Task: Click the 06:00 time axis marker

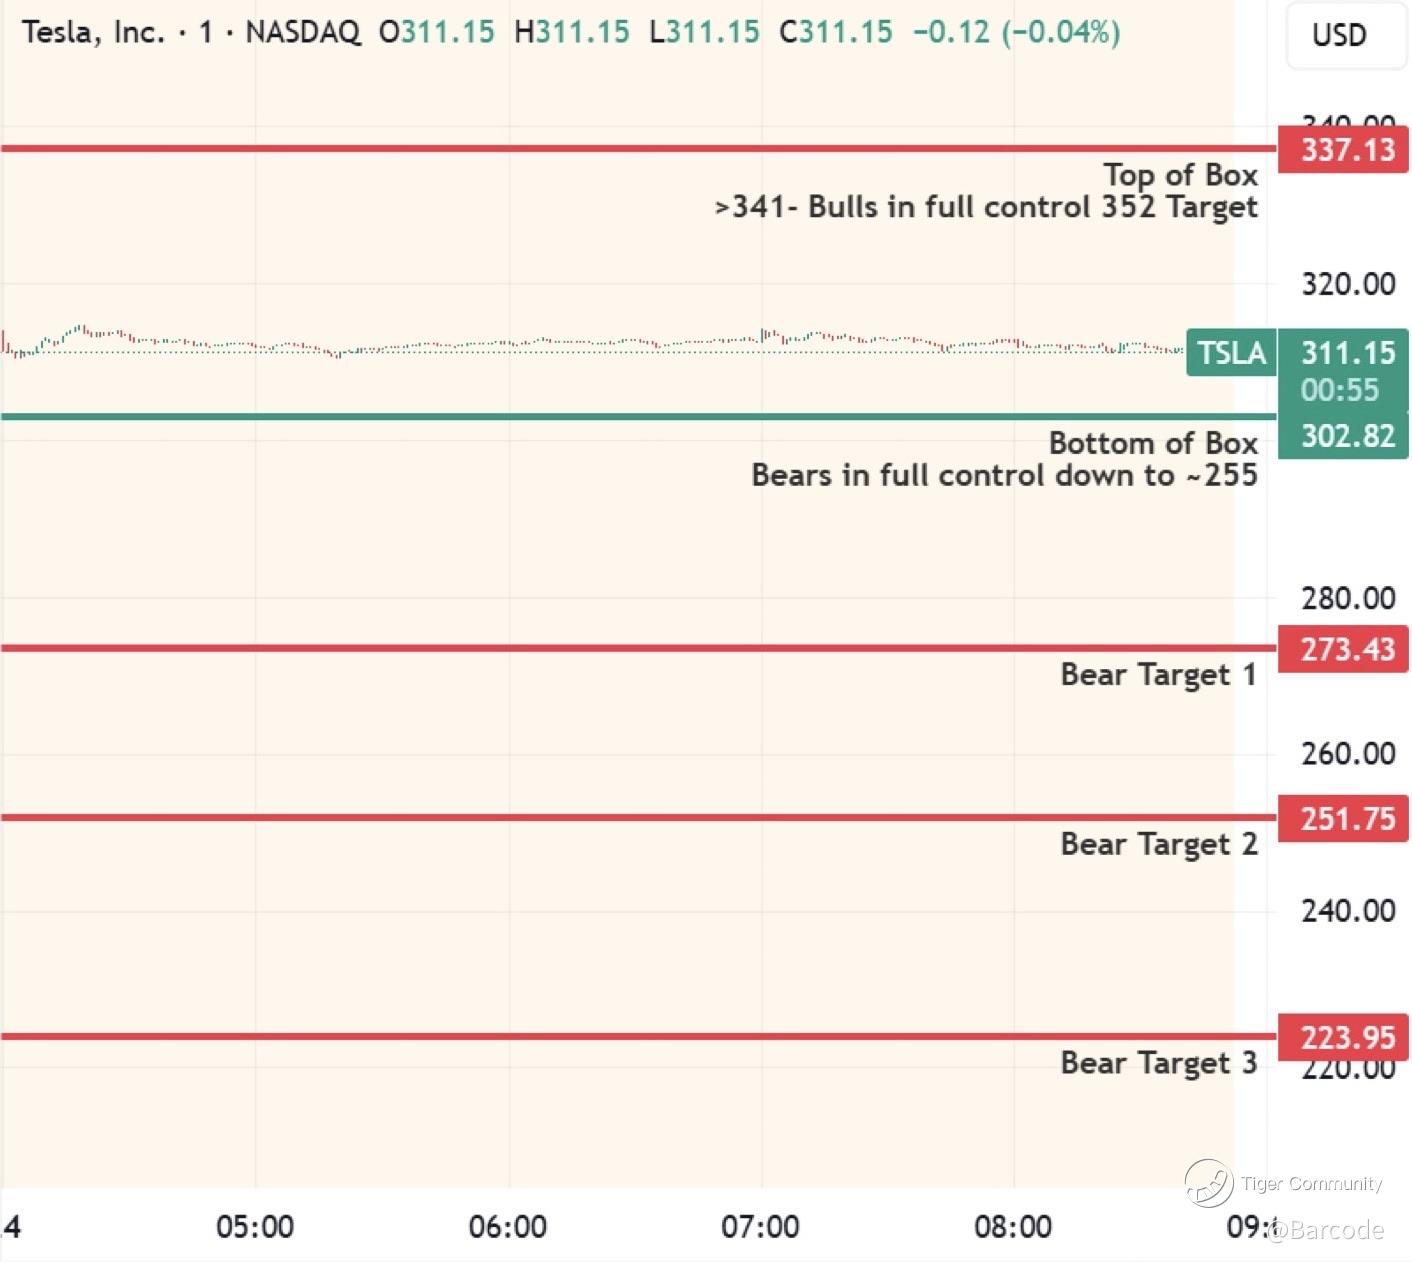Action: point(508,1227)
